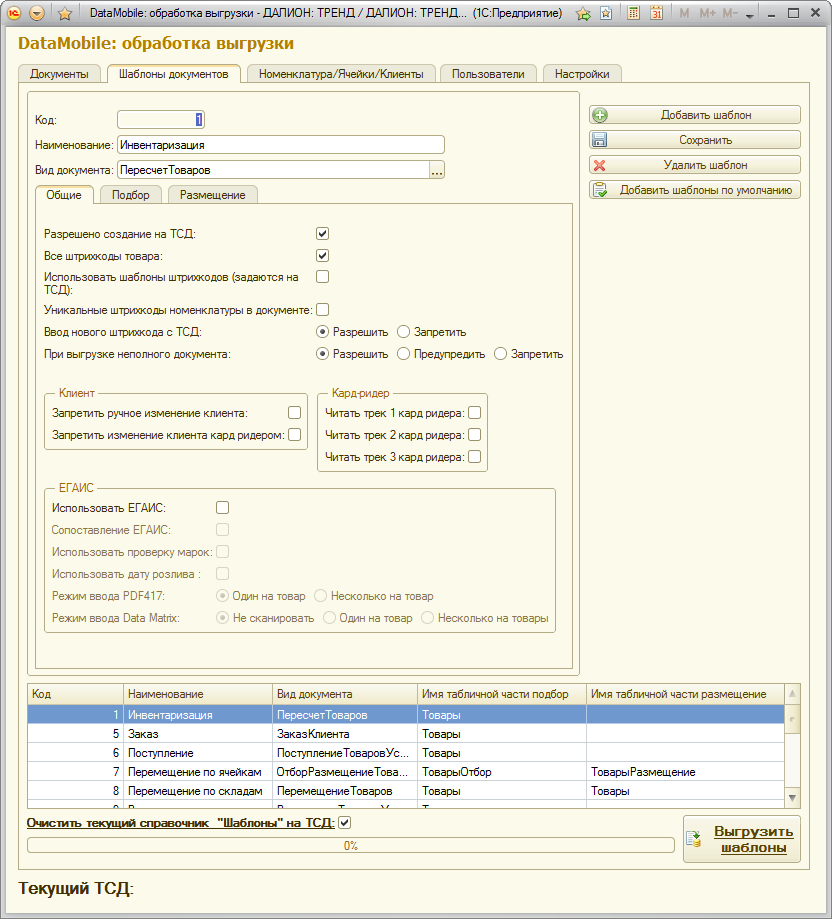Enable Использовать ЕГАИС checkbox

[x=223, y=508]
